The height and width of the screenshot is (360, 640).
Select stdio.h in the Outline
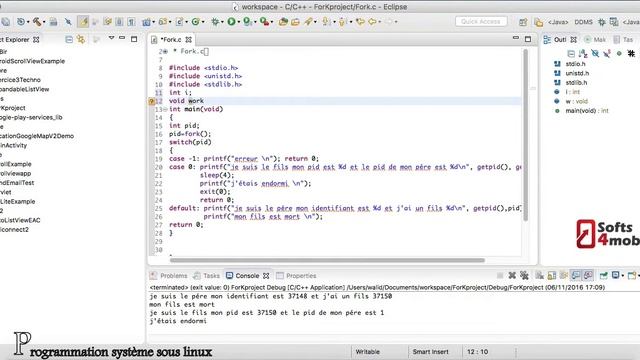pyautogui.click(x=575, y=64)
